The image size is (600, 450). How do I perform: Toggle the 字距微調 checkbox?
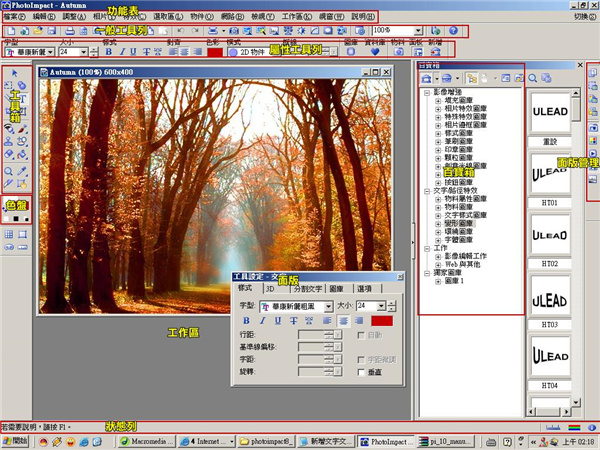360,359
